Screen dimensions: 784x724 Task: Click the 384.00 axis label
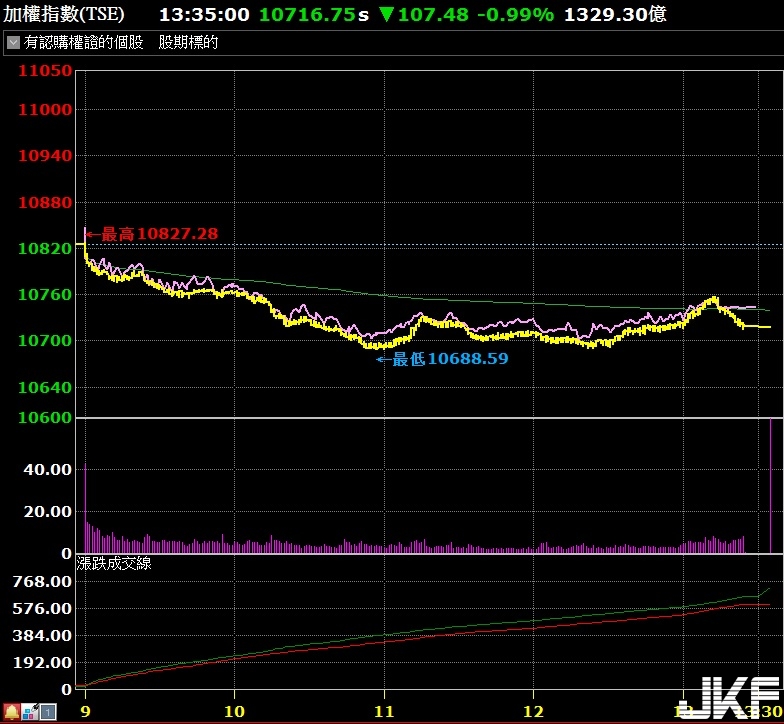click(x=42, y=636)
